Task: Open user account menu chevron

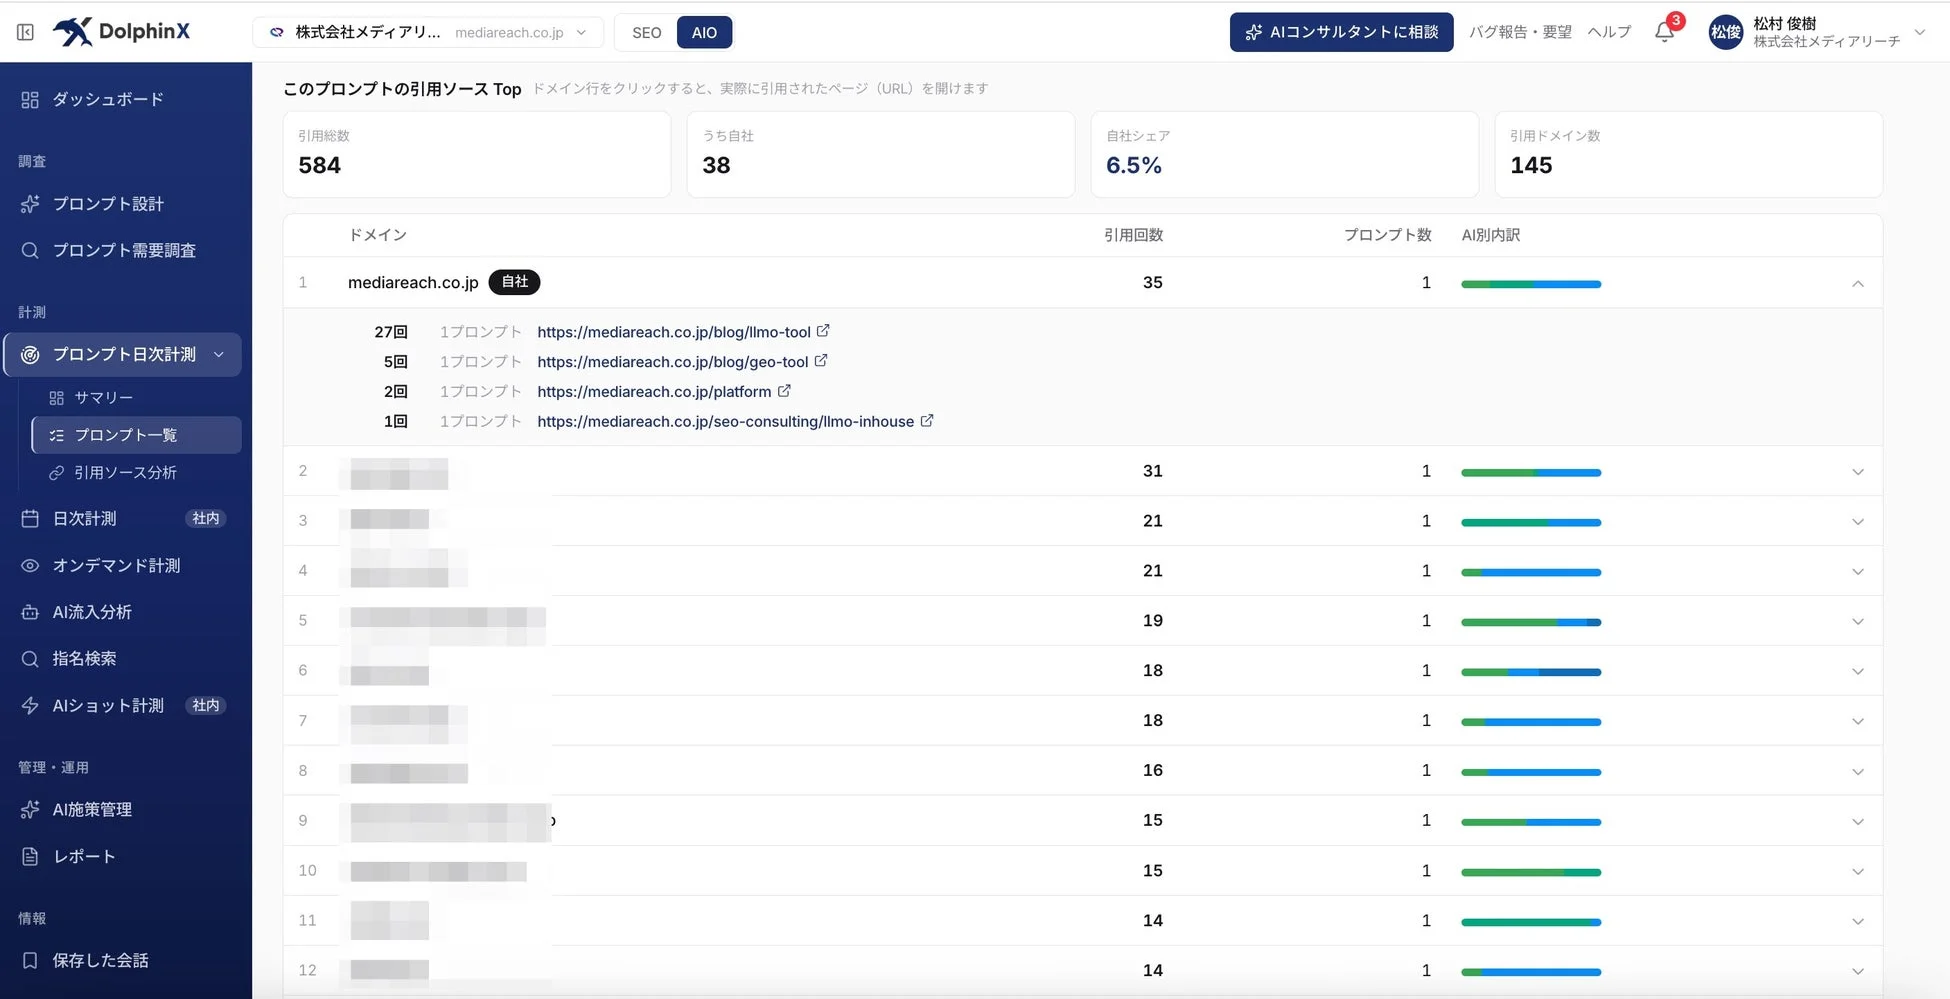Action: pyautogui.click(x=1920, y=32)
